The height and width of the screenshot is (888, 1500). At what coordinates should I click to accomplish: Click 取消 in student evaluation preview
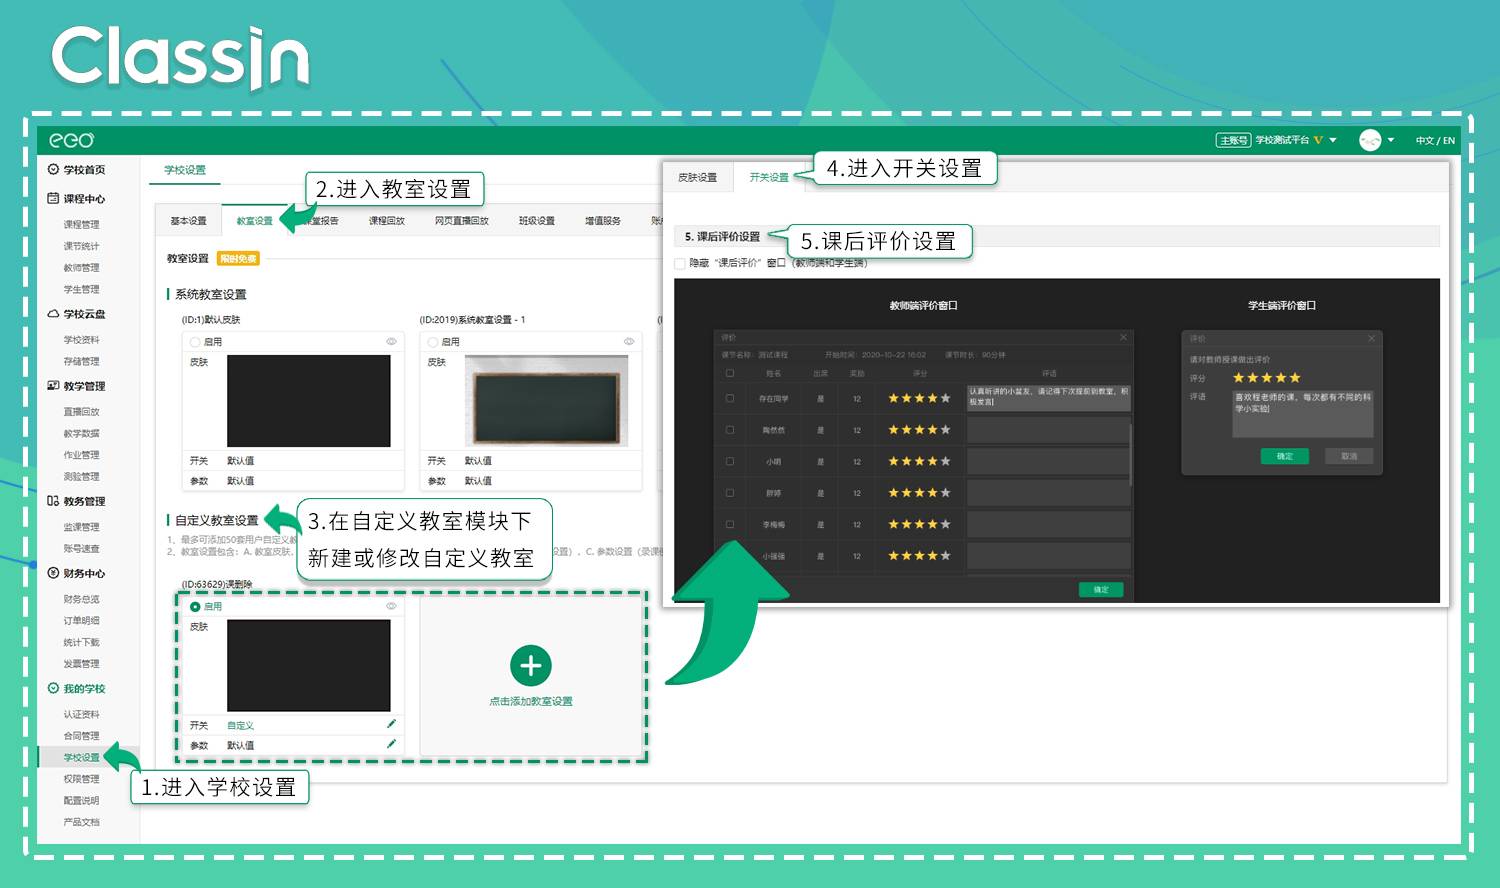1349,456
